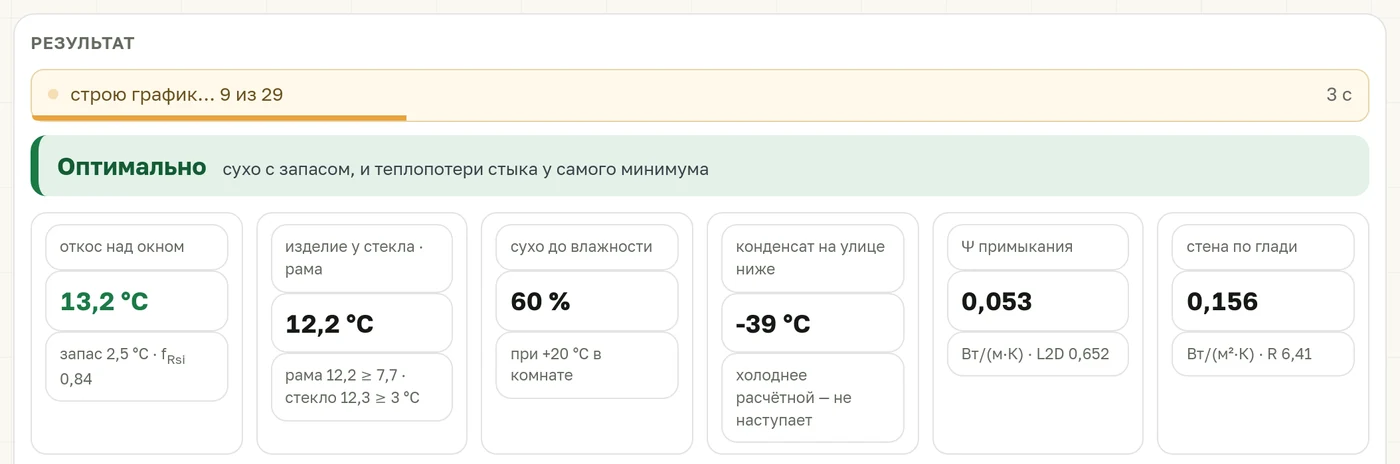Click the label стена по глади
1400x464 pixels.
[1242, 247]
